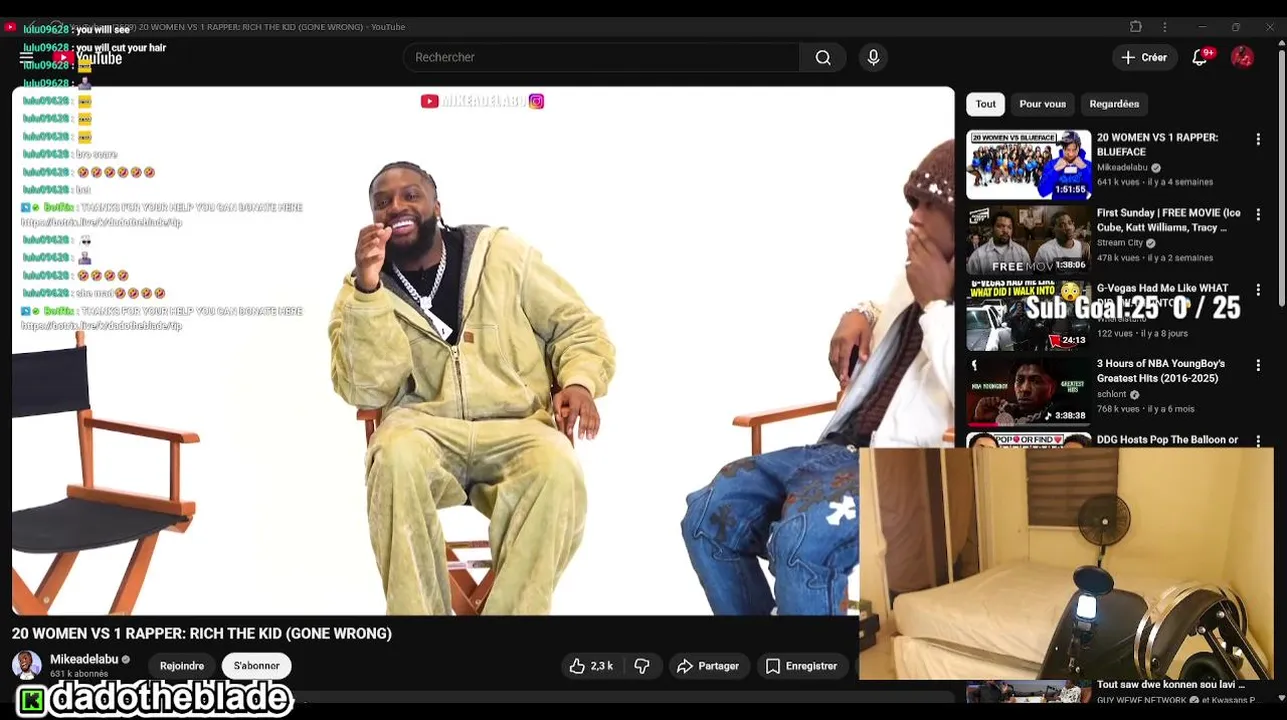Click the schlont channel name
Image resolution: width=1287 pixels, height=720 pixels.
click(x=1112, y=394)
